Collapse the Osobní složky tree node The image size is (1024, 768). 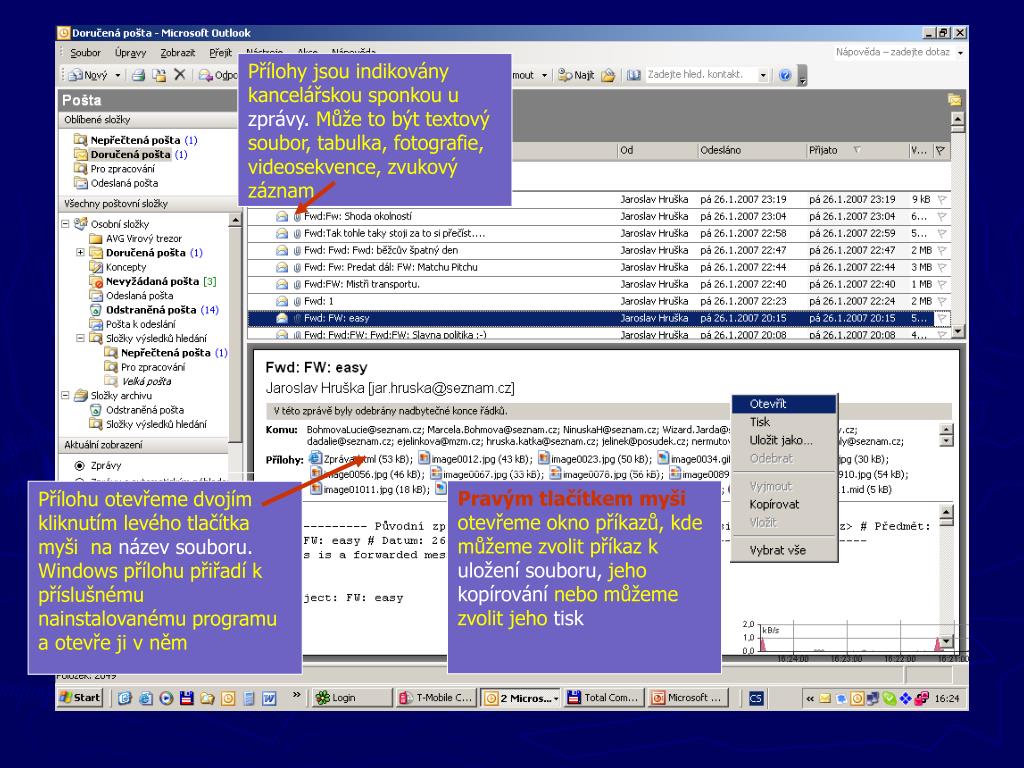pos(65,223)
